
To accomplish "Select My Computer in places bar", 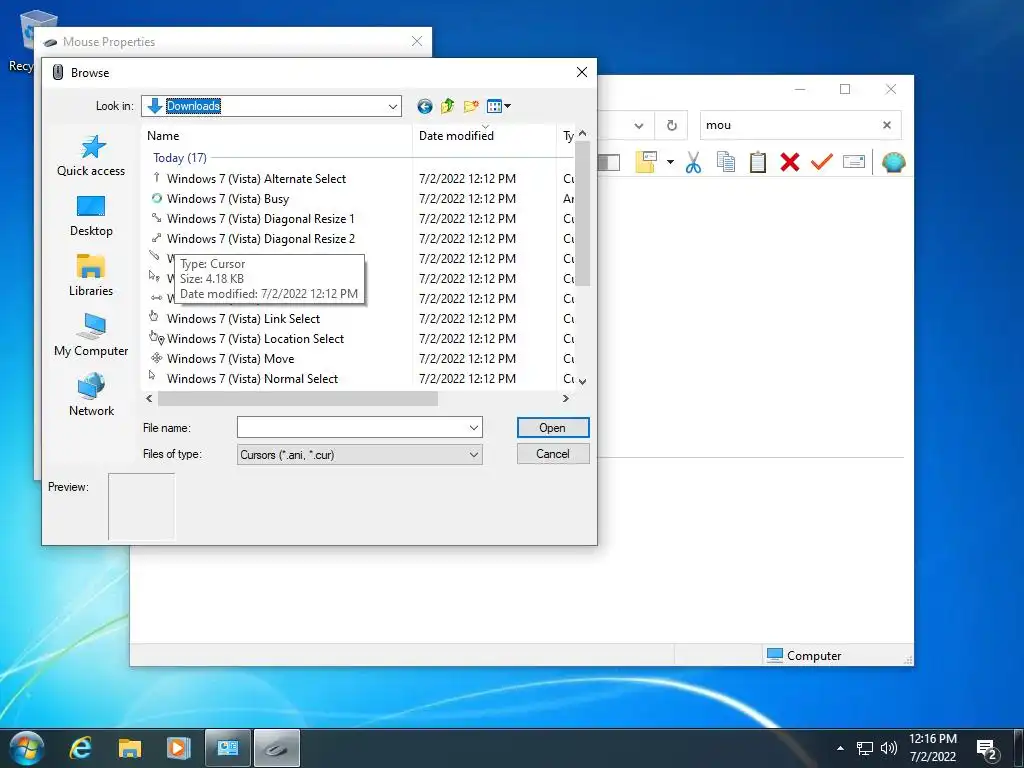I will pyautogui.click(x=91, y=335).
